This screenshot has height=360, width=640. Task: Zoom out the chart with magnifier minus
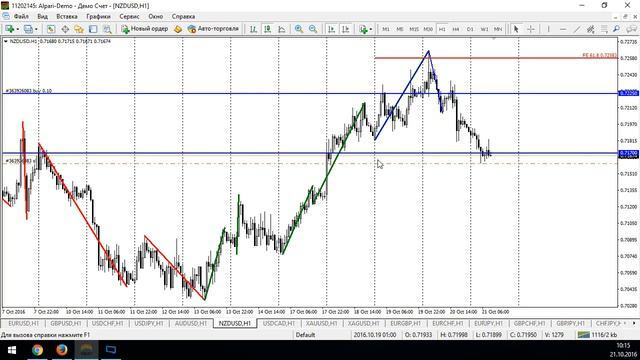pos(313,29)
